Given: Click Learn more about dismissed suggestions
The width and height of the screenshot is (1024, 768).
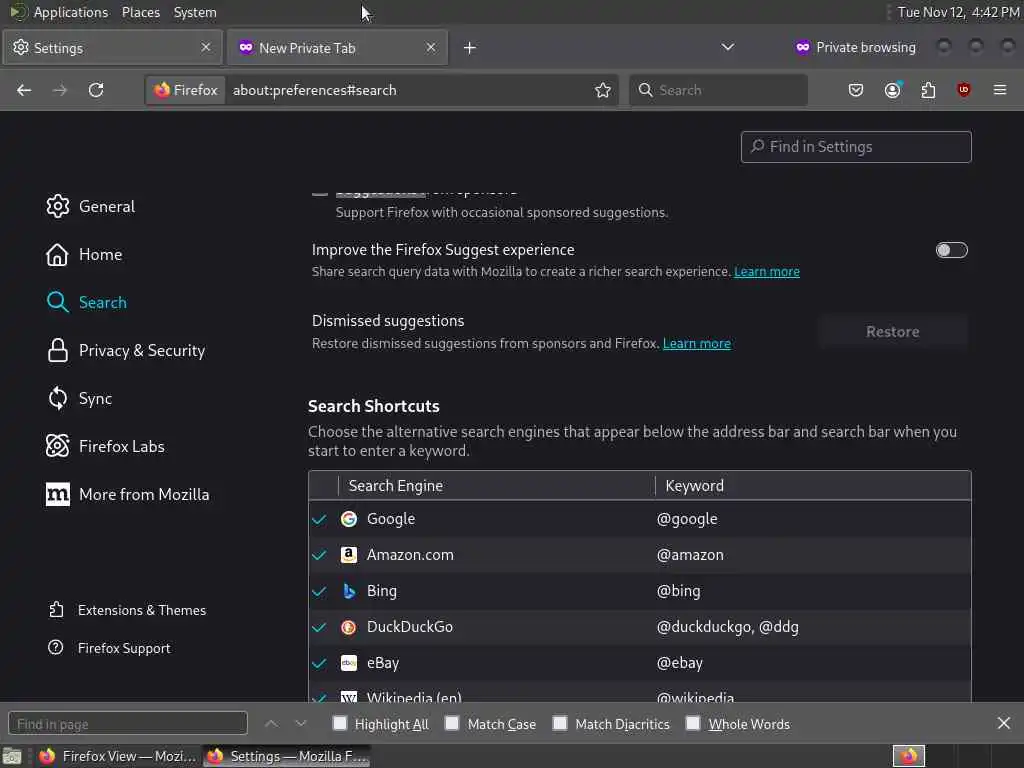Looking at the screenshot, I should click(x=696, y=344).
